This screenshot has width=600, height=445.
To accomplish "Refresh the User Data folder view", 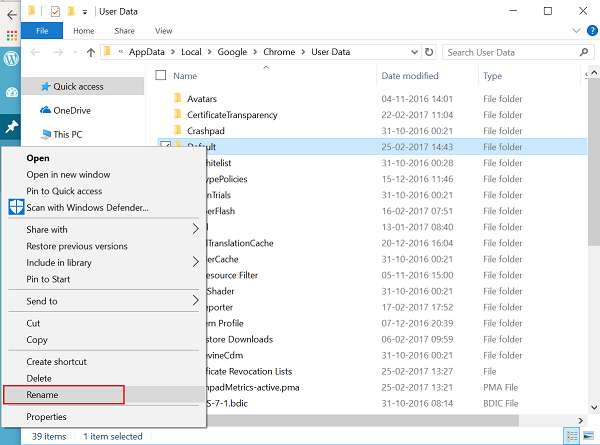I will tap(429, 52).
